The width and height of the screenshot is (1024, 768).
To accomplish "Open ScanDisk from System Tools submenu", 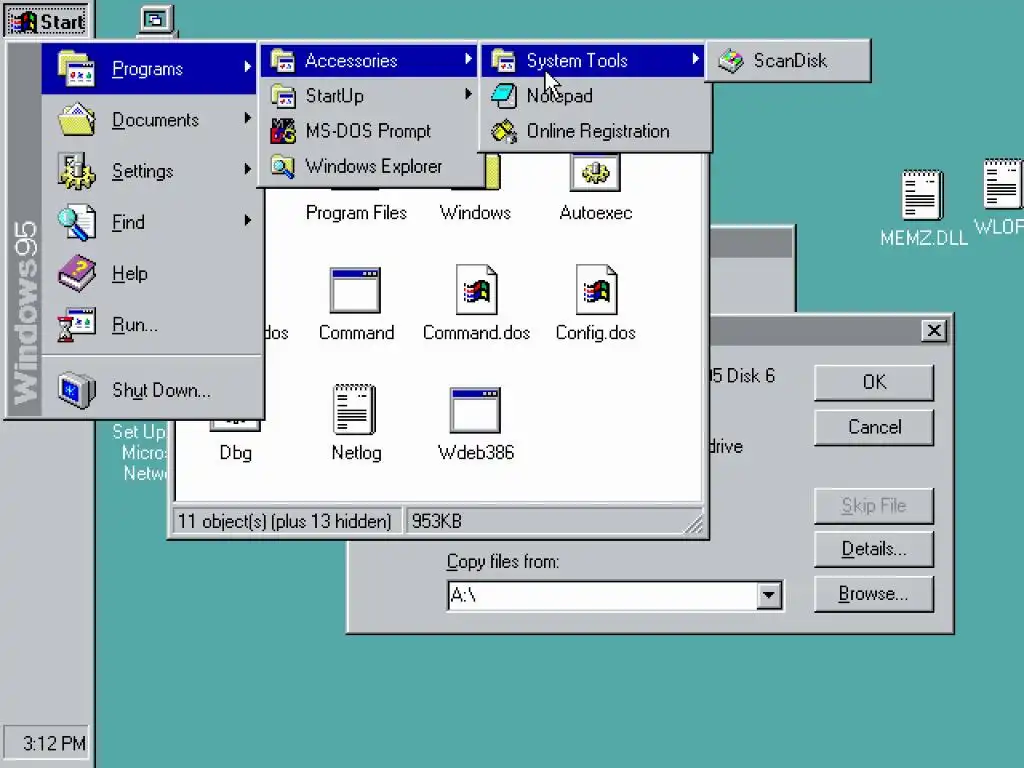I will (x=788, y=61).
